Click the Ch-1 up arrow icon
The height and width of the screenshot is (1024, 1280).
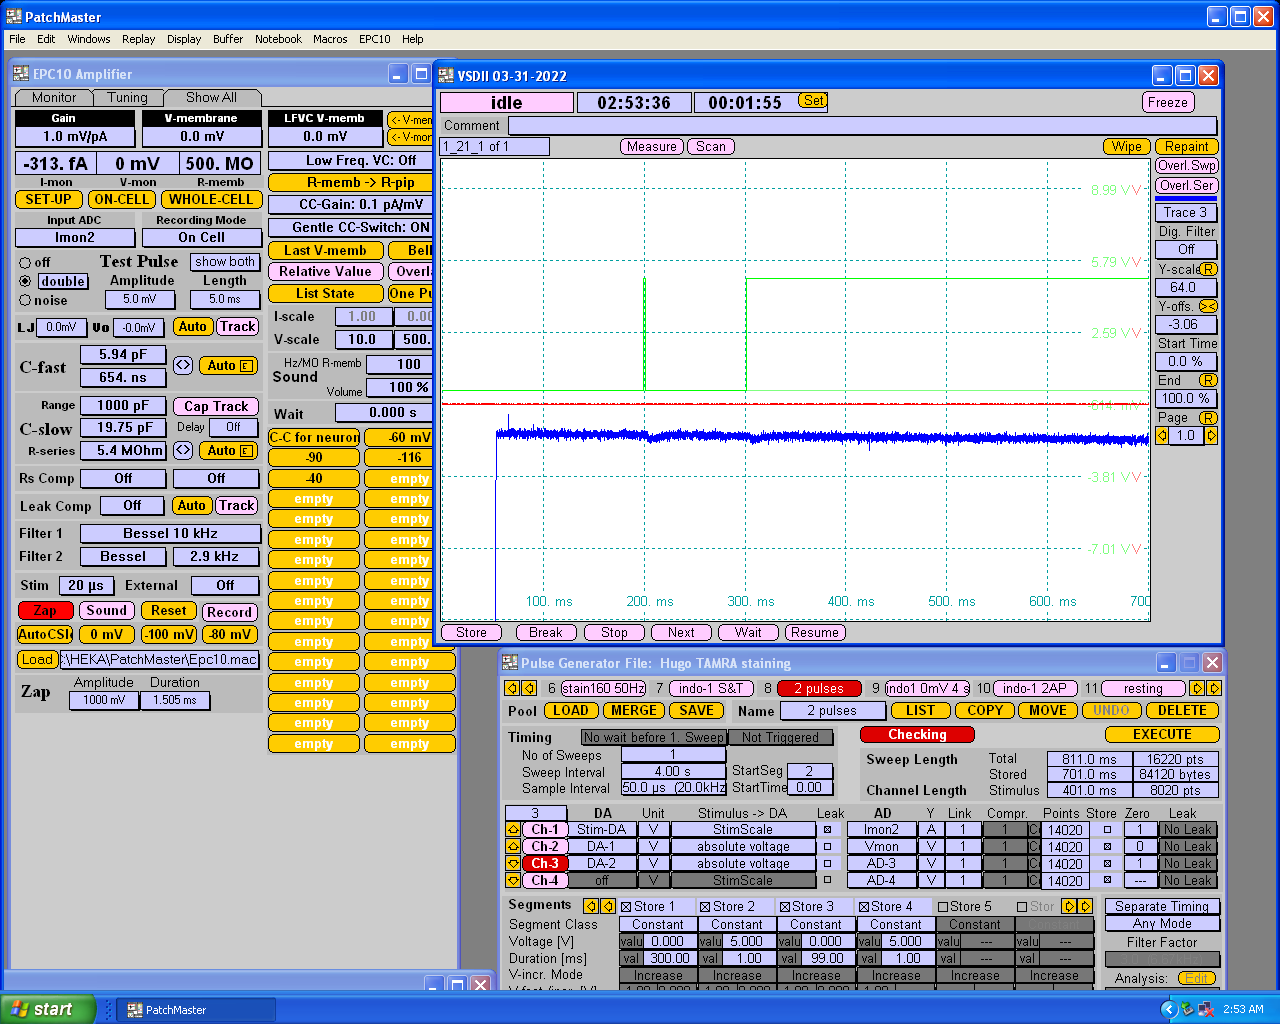513,830
